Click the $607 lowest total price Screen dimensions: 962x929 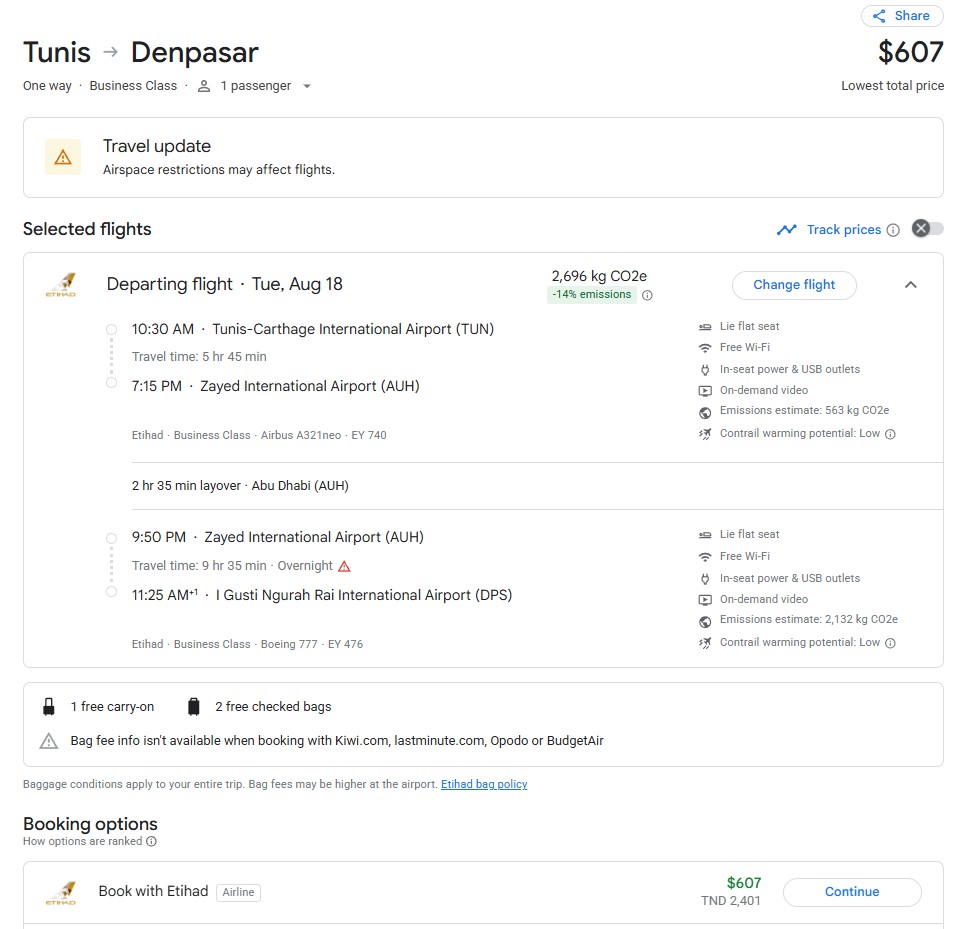(910, 52)
